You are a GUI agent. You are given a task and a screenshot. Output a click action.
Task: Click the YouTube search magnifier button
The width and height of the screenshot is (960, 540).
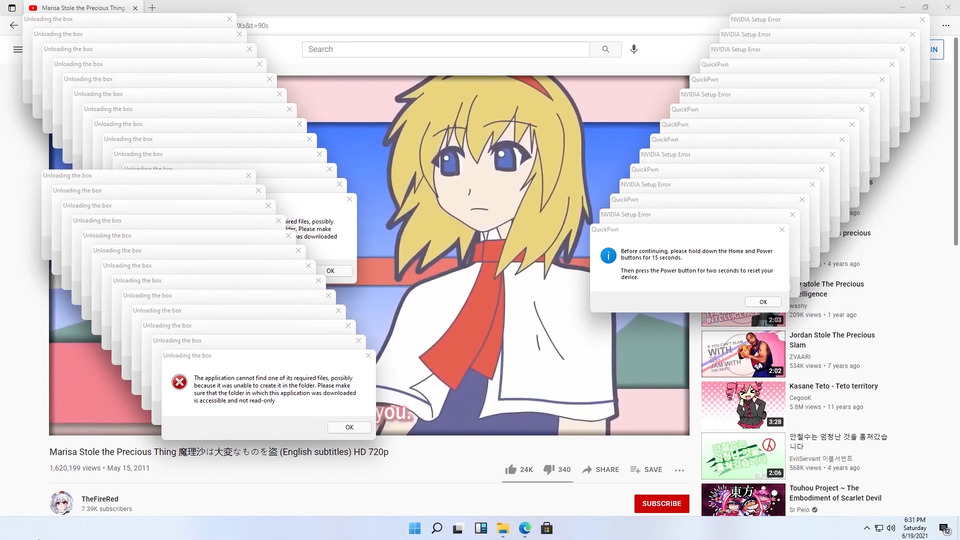[606, 49]
